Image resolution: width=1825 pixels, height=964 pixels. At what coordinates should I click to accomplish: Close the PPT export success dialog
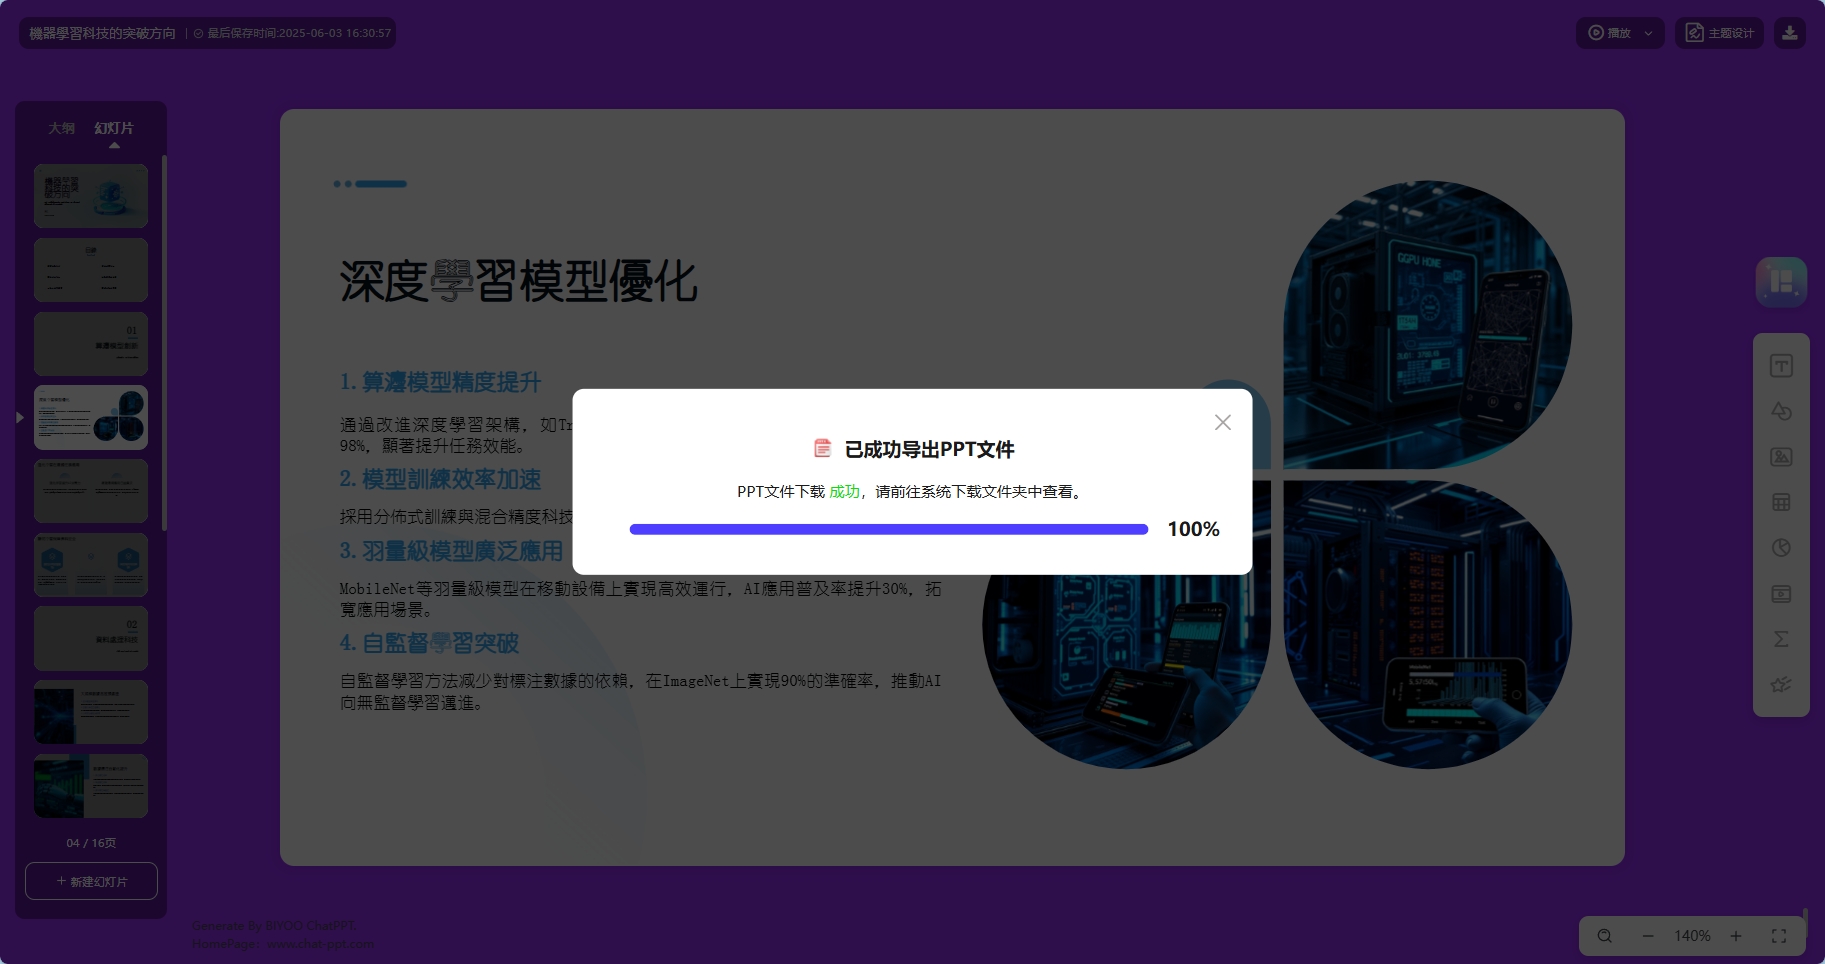click(1222, 422)
